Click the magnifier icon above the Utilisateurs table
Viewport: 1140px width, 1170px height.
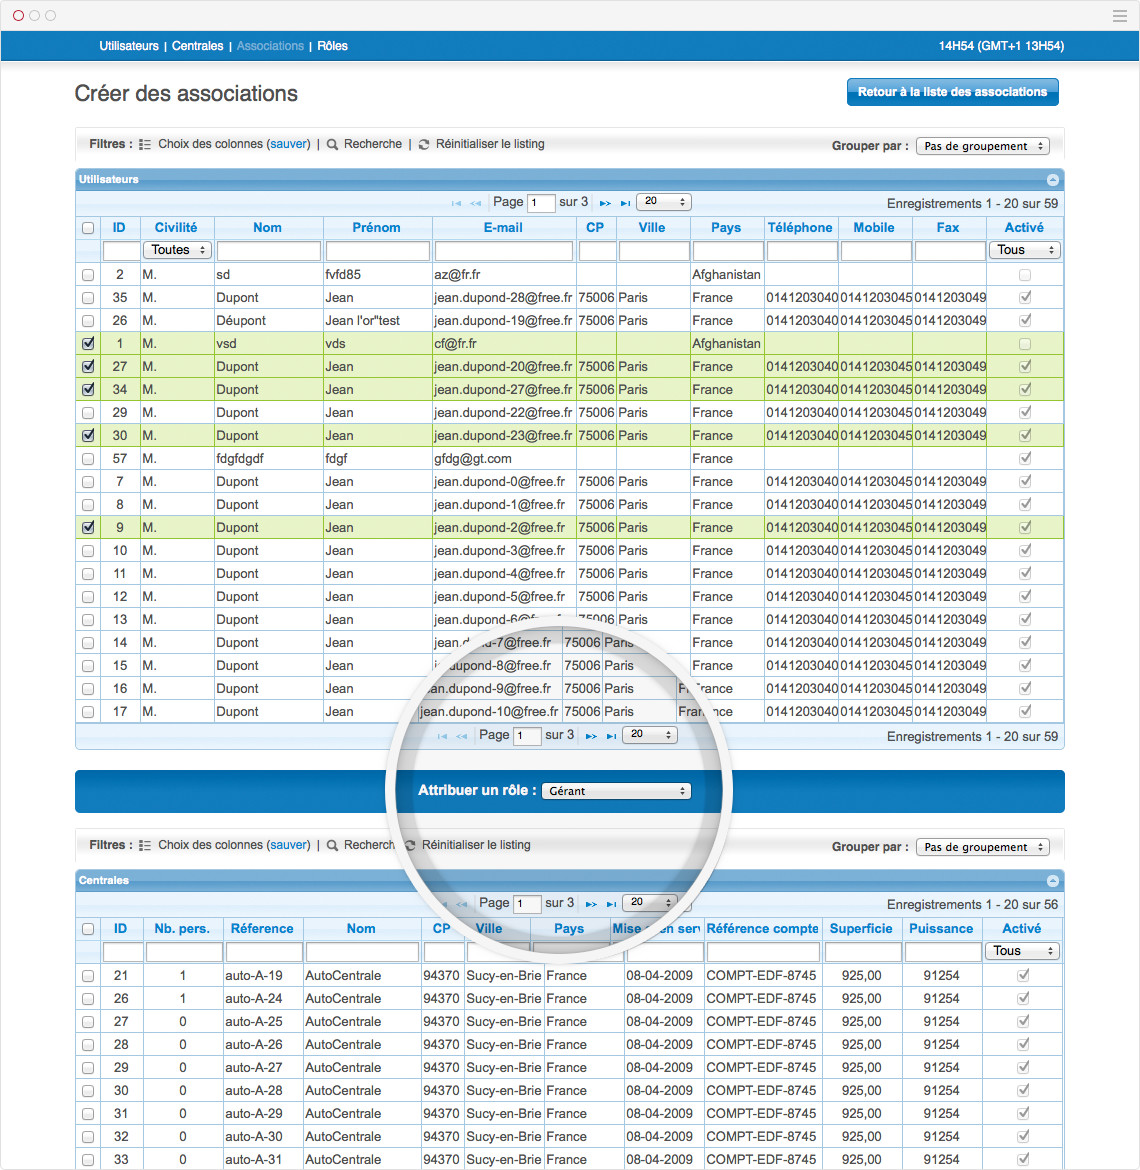[333, 145]
